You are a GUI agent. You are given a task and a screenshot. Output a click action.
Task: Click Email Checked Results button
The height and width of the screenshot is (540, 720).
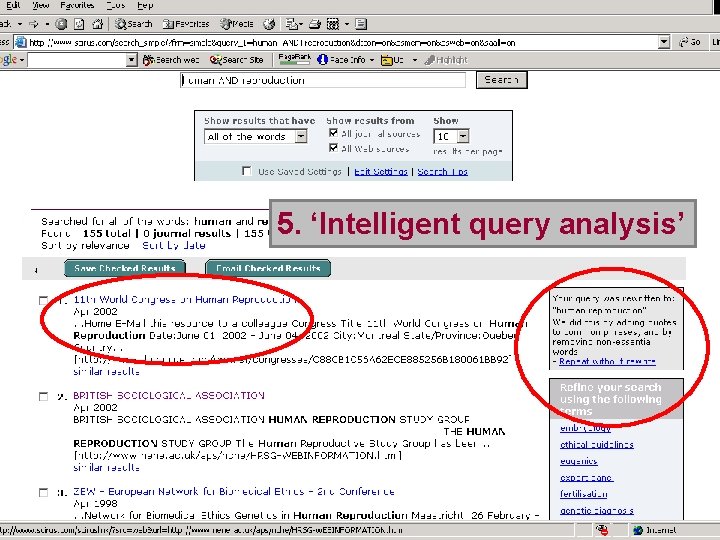click(268, 268)
